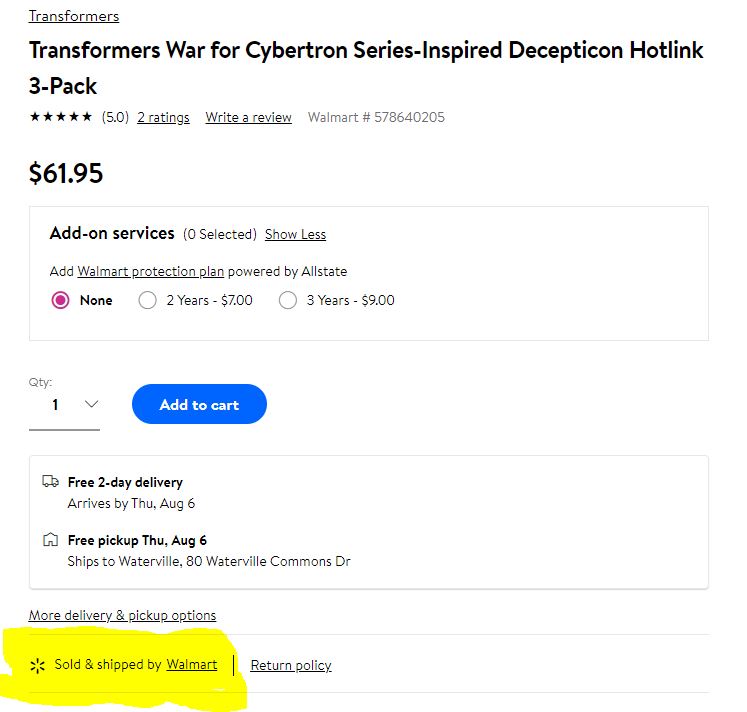Choose the 3 Years - $9.00 plan
This screenshot has width=747, height=712.
pos(288,300)
